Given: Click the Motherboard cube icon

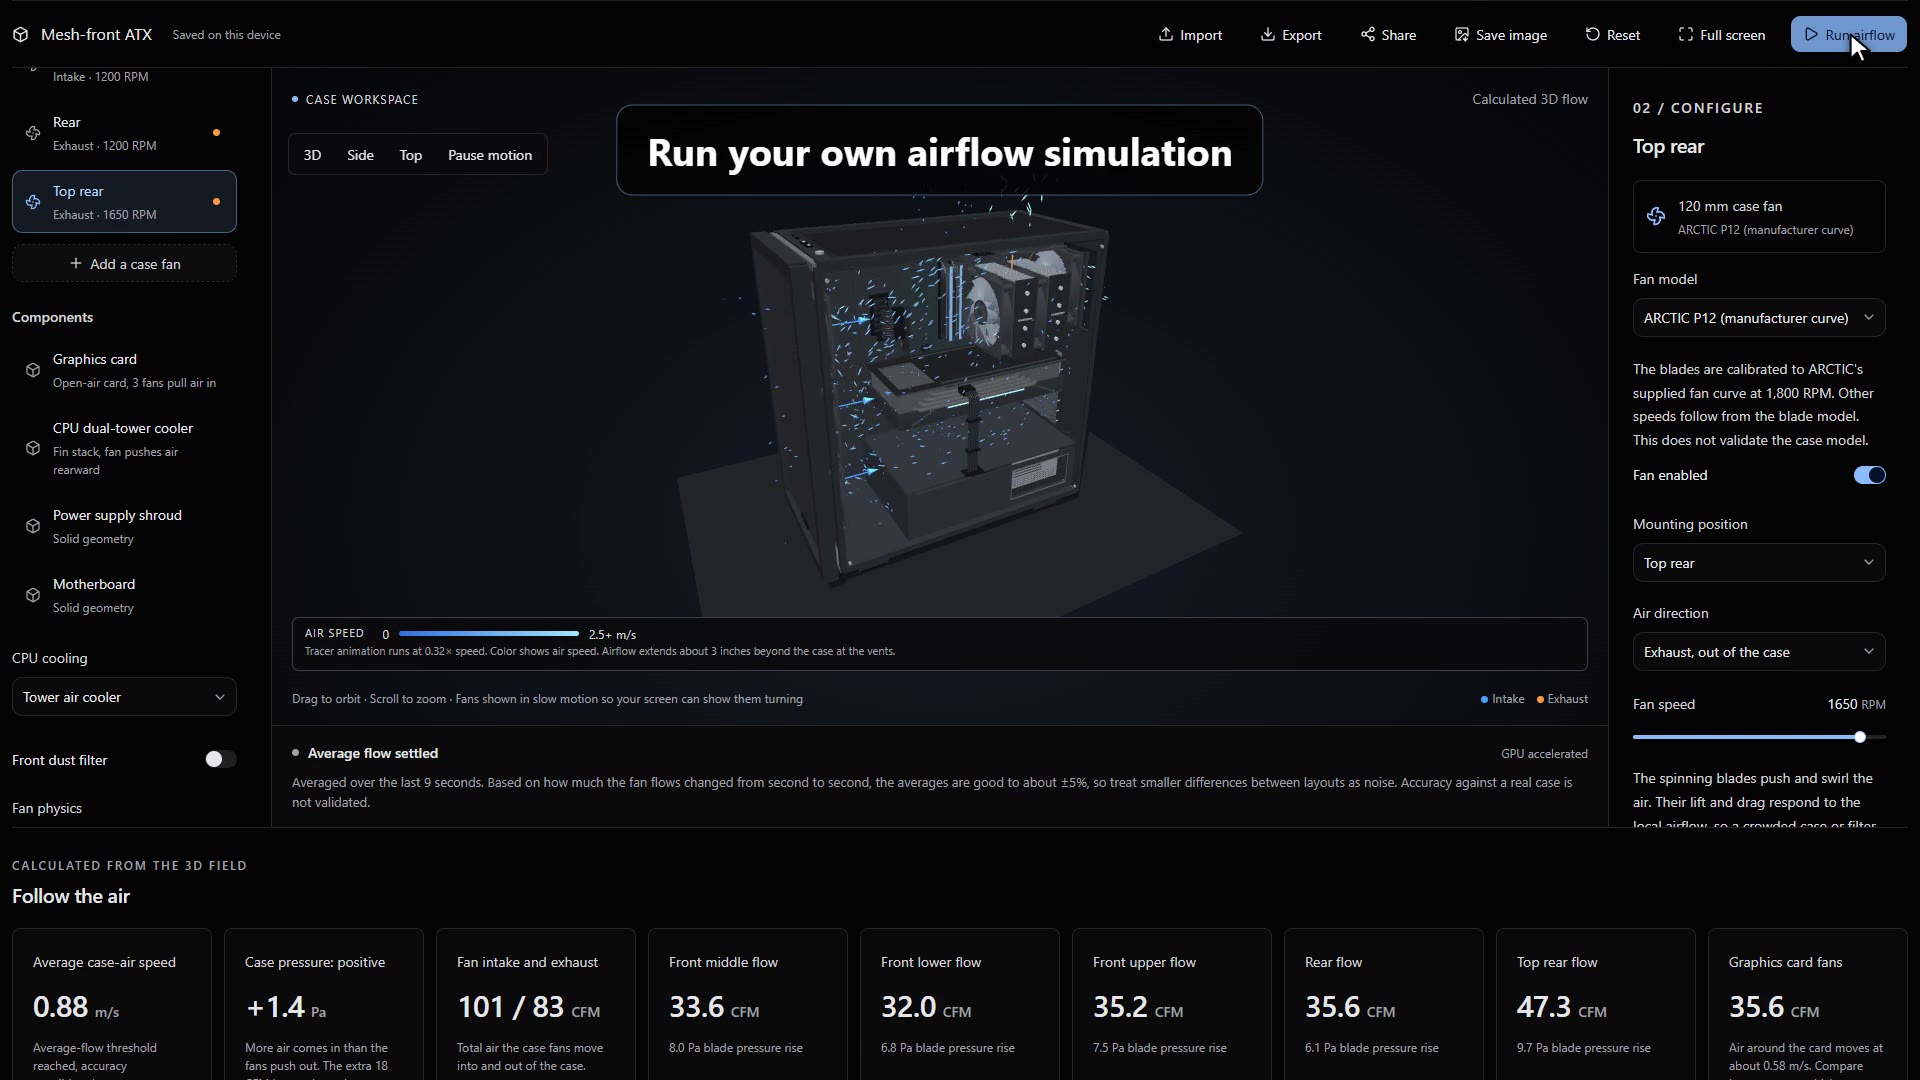Looking at the screenshot, I should point(33,595).
